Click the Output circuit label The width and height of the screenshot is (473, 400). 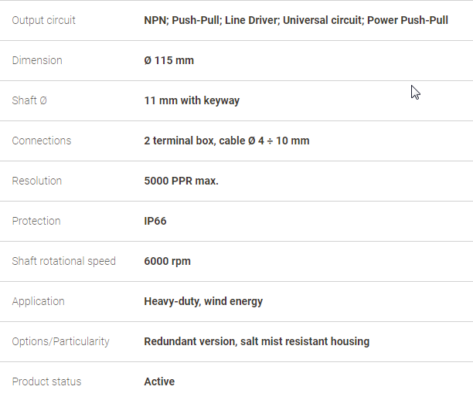44,20
